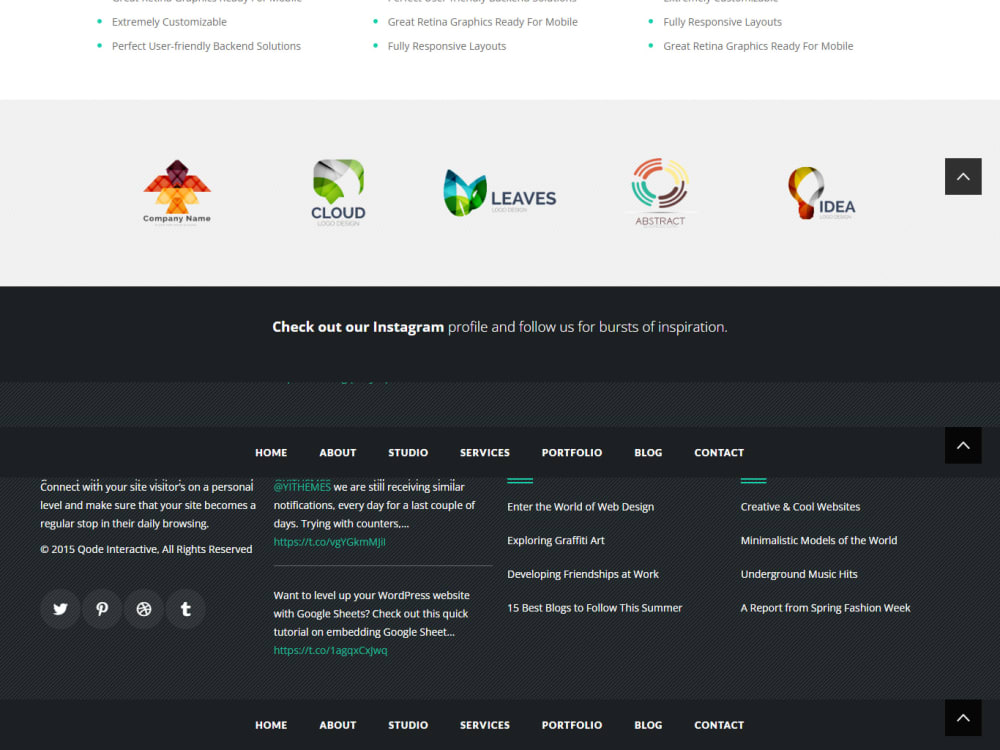This screenshot has width=1000, height=750.
Task: Click the 'Creative & Cool Websites' link
Action: tap(800, 506)
